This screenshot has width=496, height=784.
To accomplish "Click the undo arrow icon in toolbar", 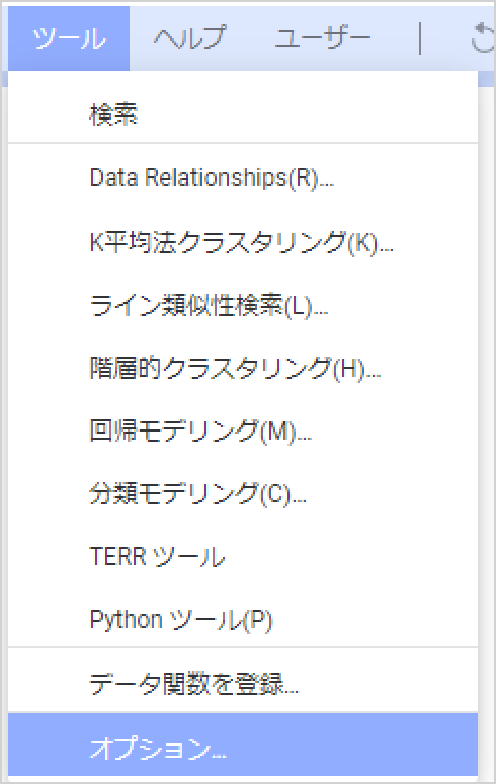I will pos(483,38).
